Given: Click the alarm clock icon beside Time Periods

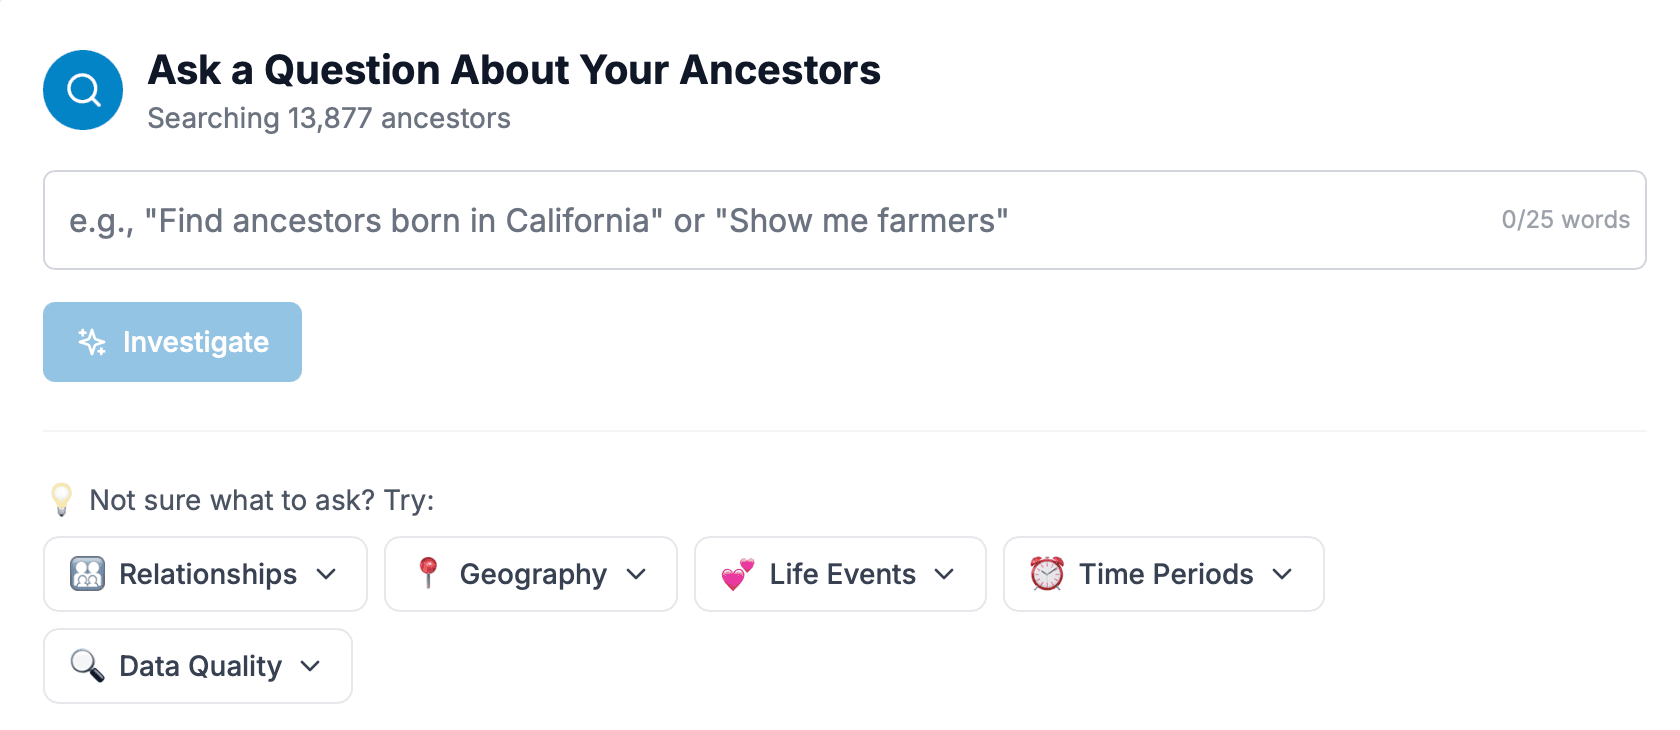Looking at the screenshot, I should pyautogui.click(x=1047, y=574).
